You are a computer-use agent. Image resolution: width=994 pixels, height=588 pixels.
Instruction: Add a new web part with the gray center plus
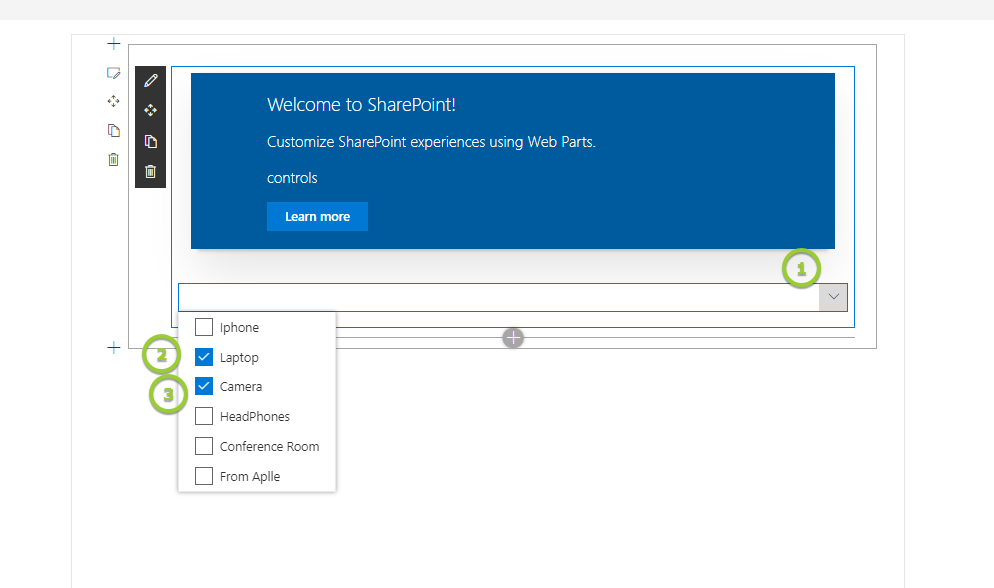click(513, 338)
